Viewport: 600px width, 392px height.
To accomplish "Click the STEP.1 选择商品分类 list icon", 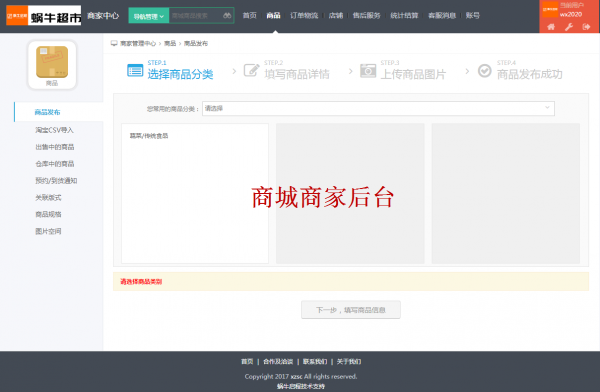I will point(135,70).
